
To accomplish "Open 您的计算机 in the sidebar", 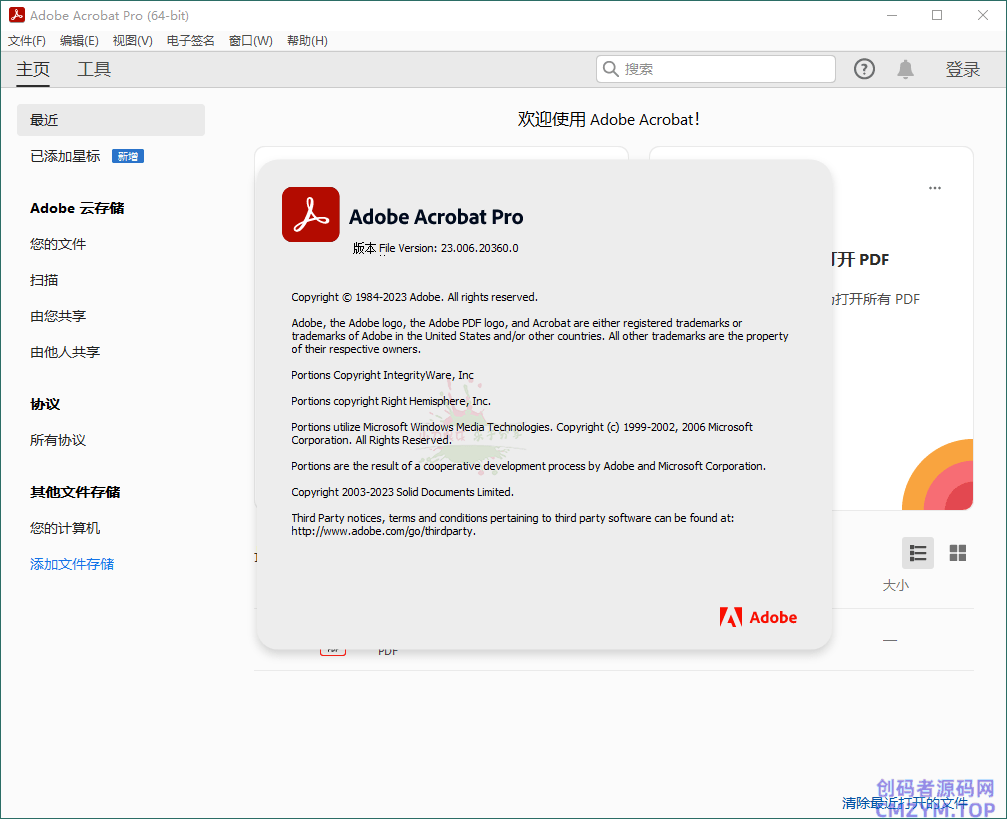I will tap(65, 528).
